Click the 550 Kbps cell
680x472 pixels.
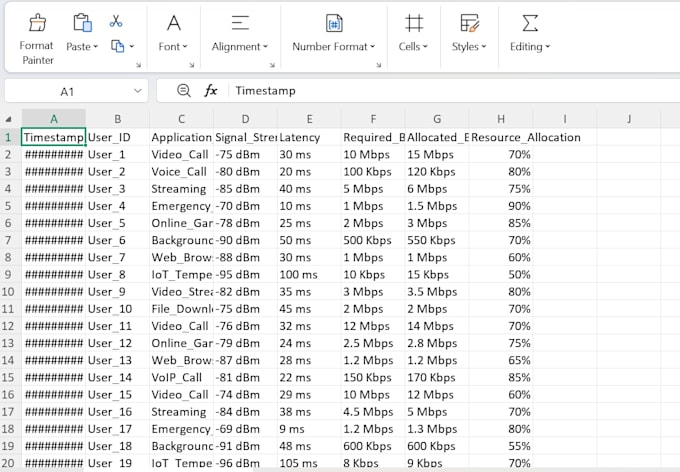pyautogui.click(x=437, y=240)
